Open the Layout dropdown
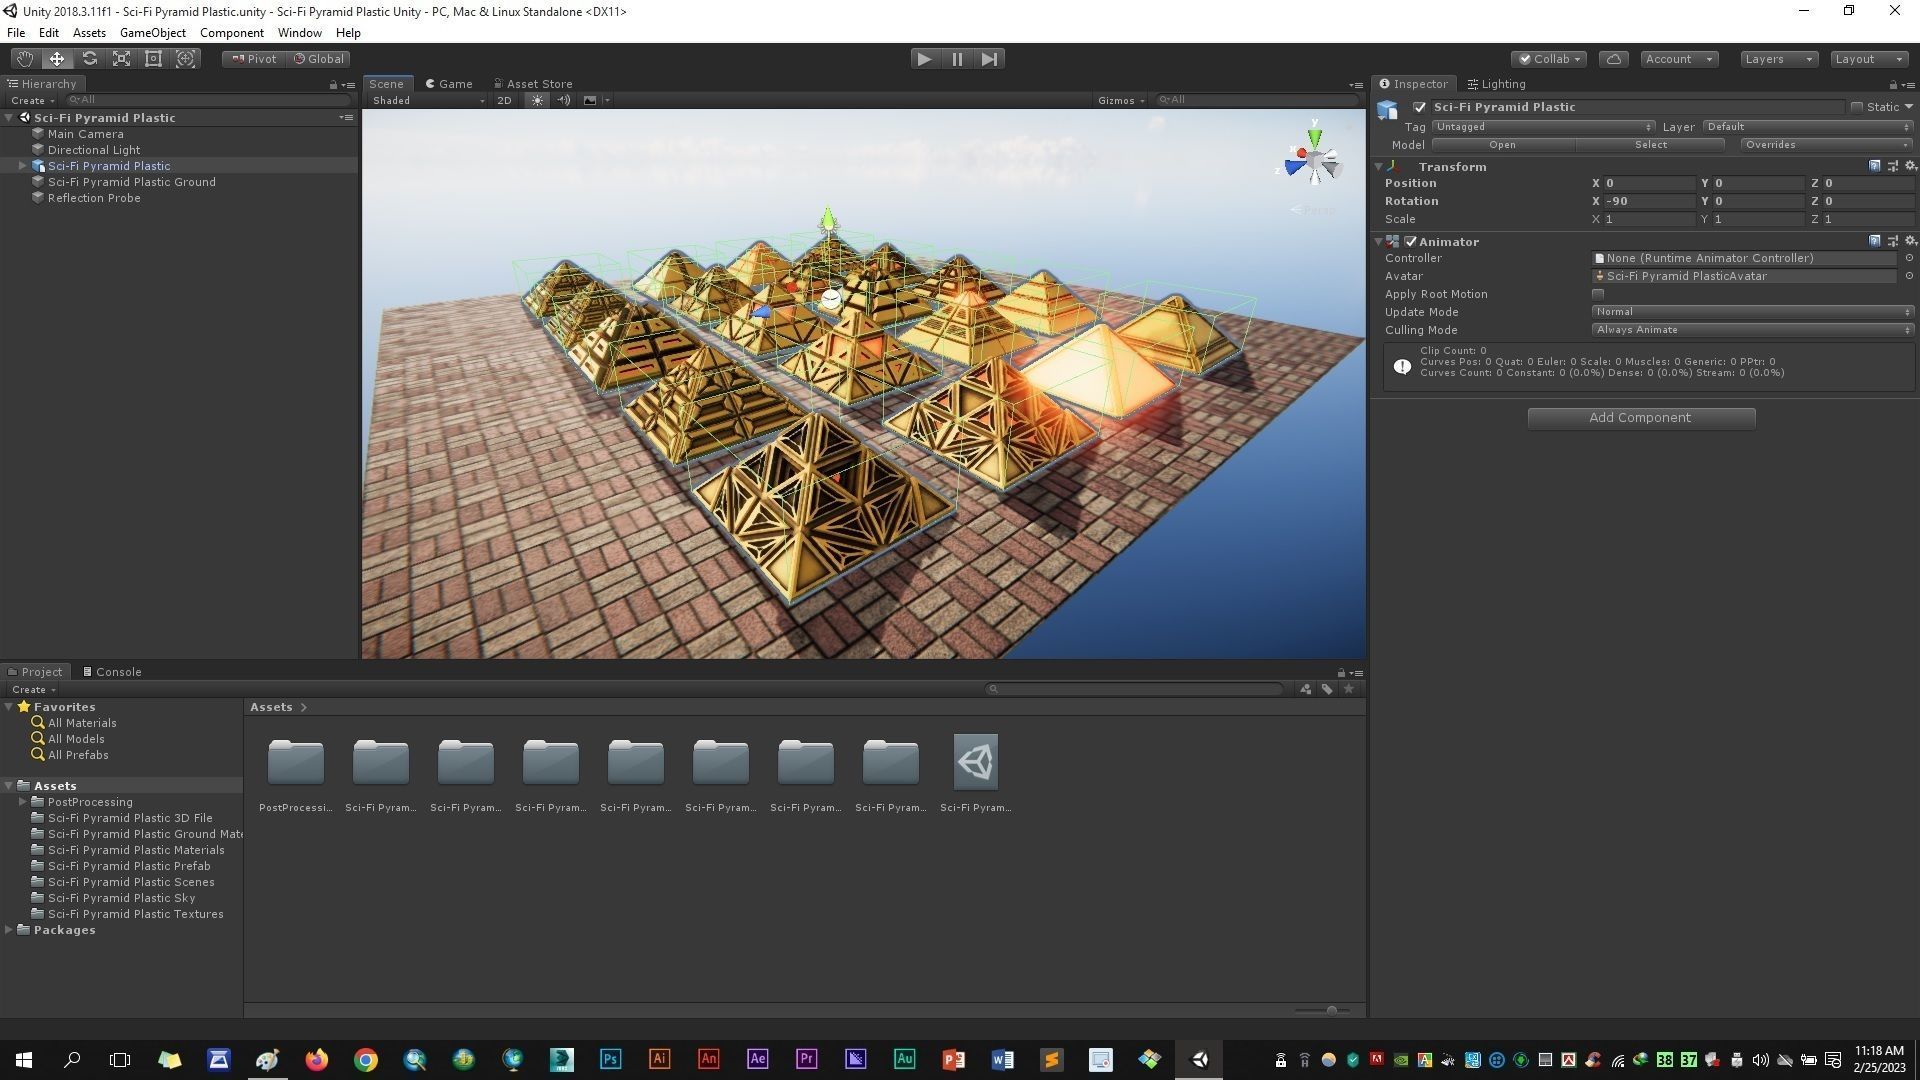Image resolution: width=1920 pixels, height=1080 pixels. (1868, 59)
